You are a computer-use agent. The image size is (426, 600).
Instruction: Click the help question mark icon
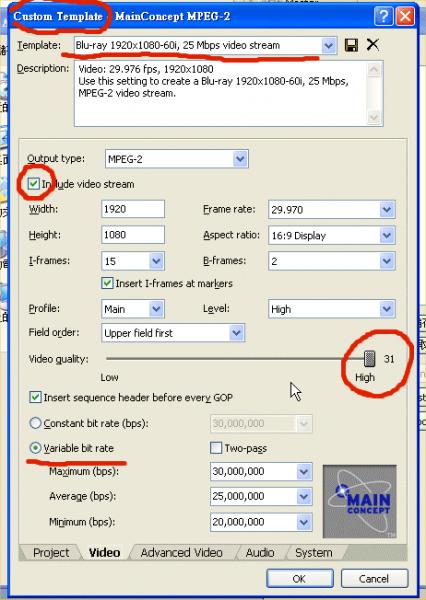tap(384, 16)
